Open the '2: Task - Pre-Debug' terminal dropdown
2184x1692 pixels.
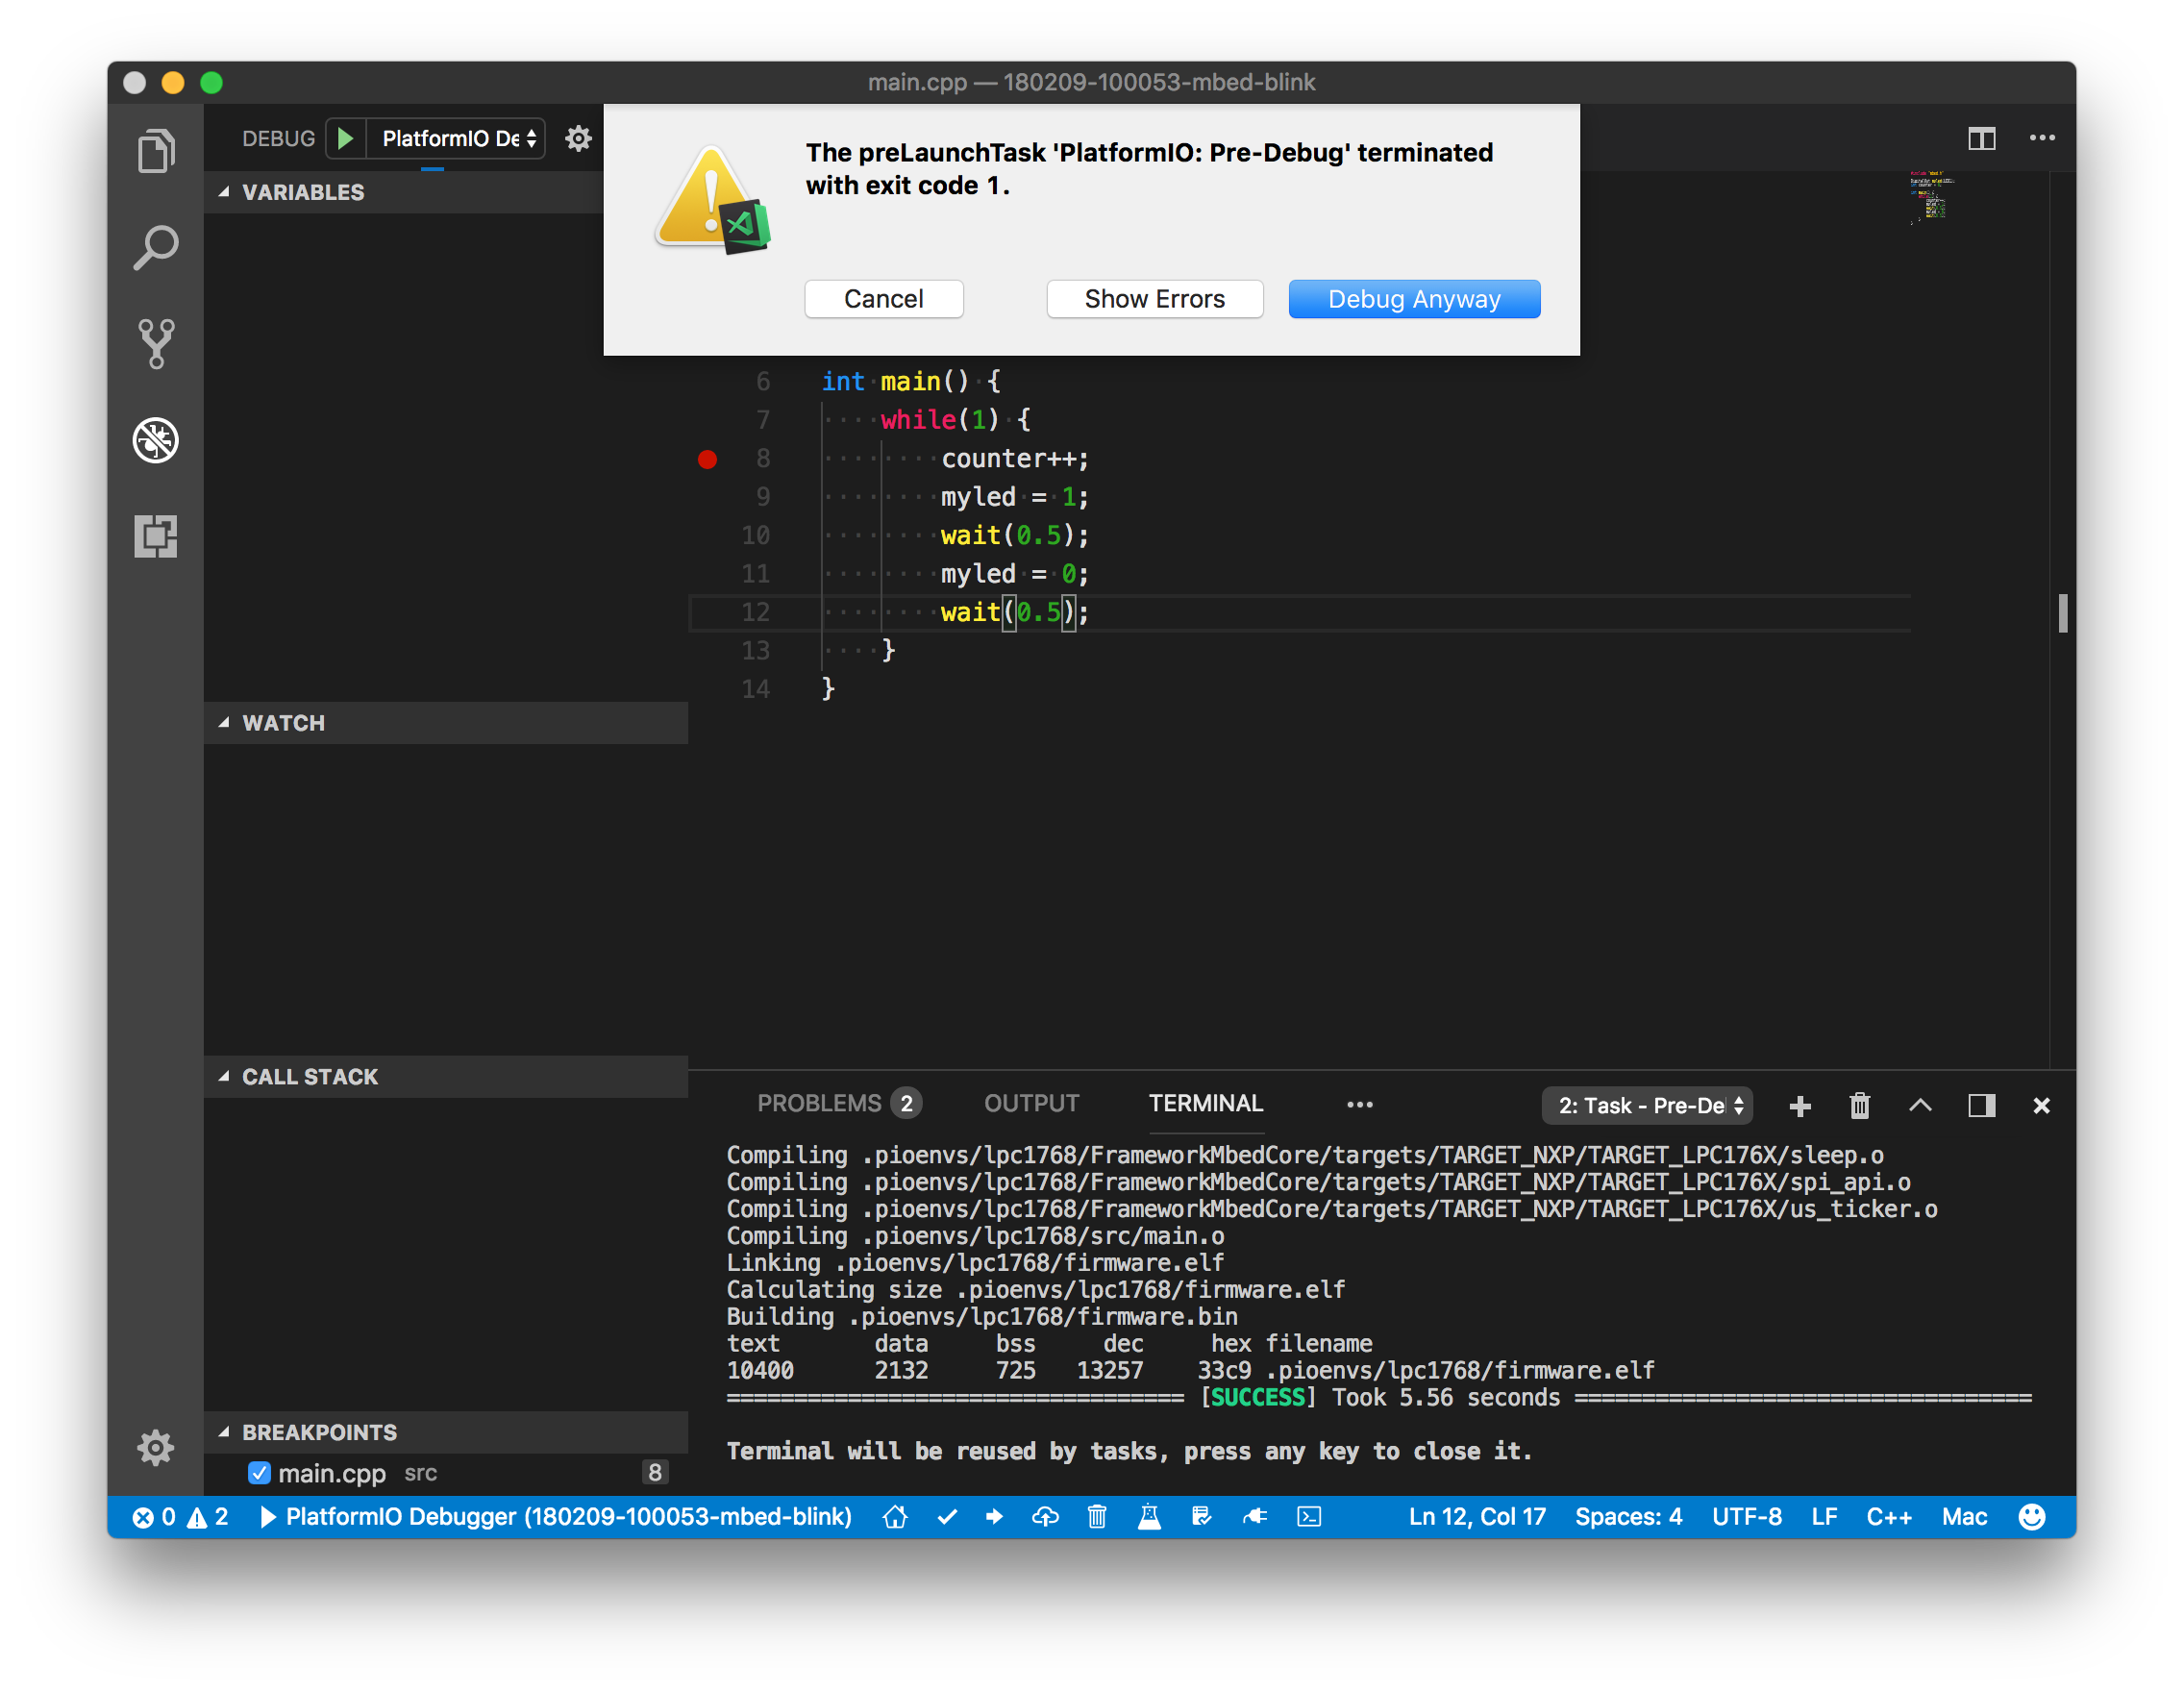pos(1646,1106)
